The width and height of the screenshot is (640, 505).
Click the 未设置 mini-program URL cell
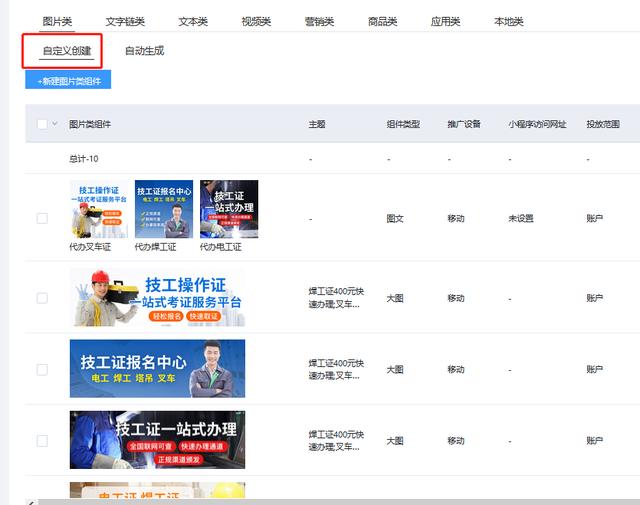click(x=521, y=218)
